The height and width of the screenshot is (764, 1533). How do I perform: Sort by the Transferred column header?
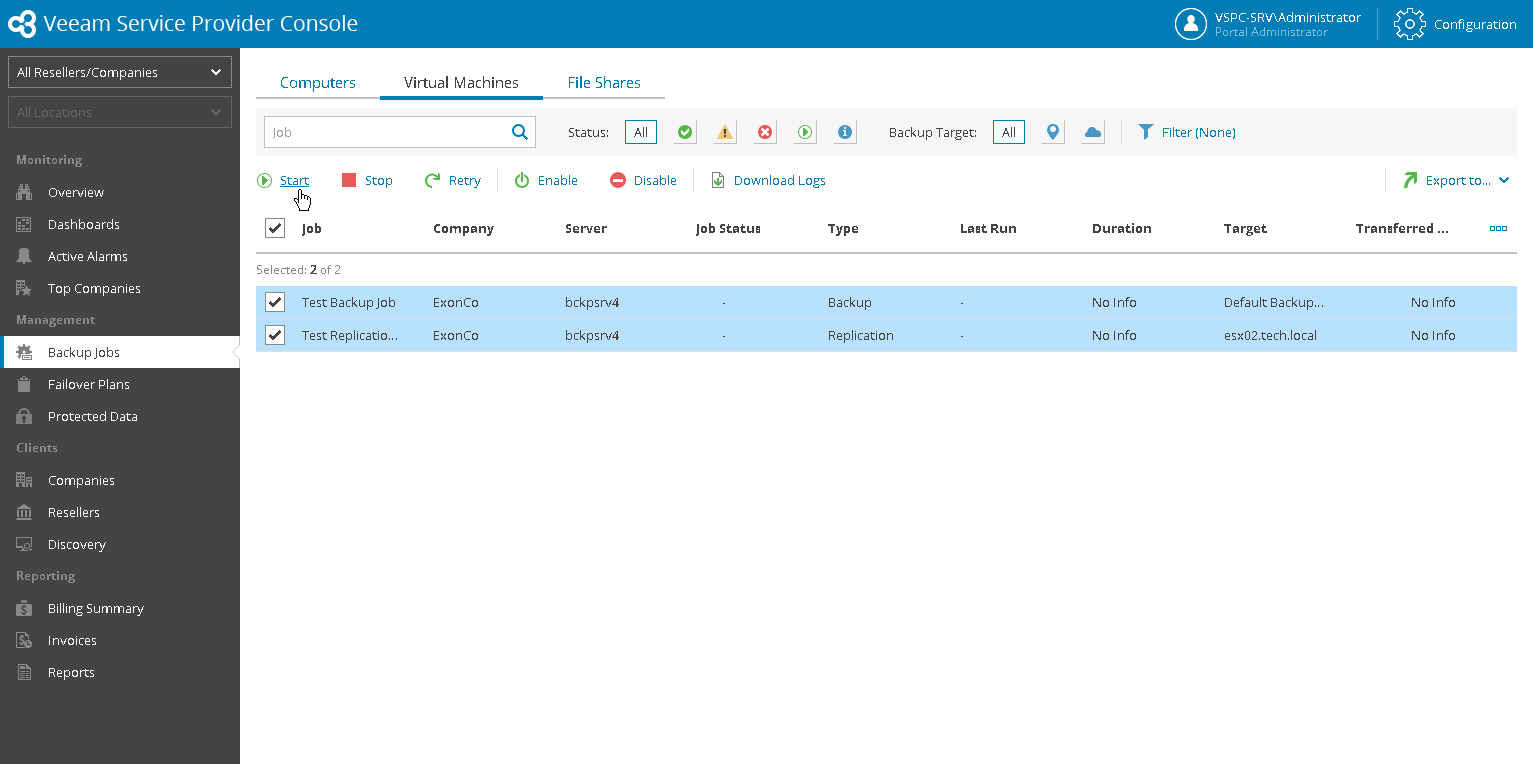[x=1402, y=228]
